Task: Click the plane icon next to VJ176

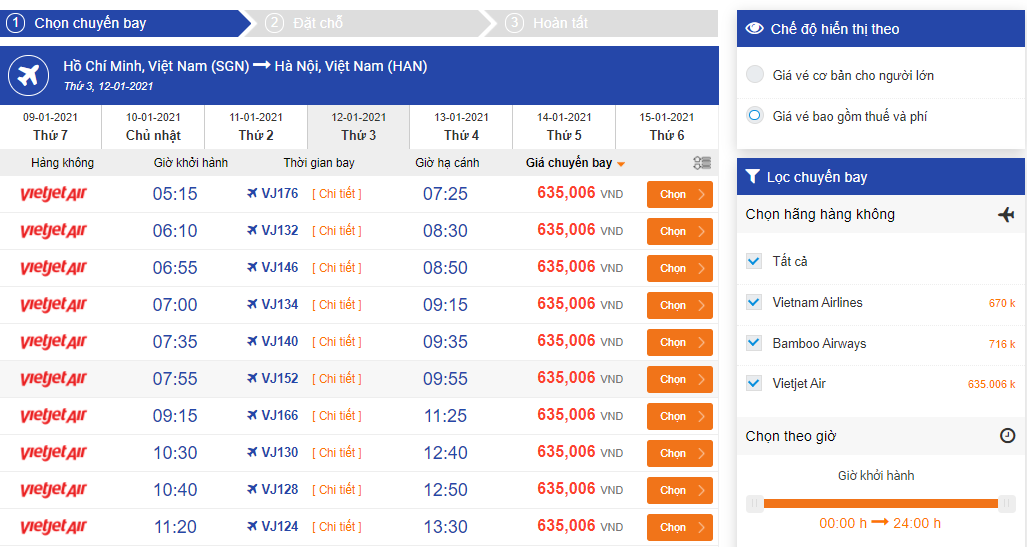Action: [252, 193]
